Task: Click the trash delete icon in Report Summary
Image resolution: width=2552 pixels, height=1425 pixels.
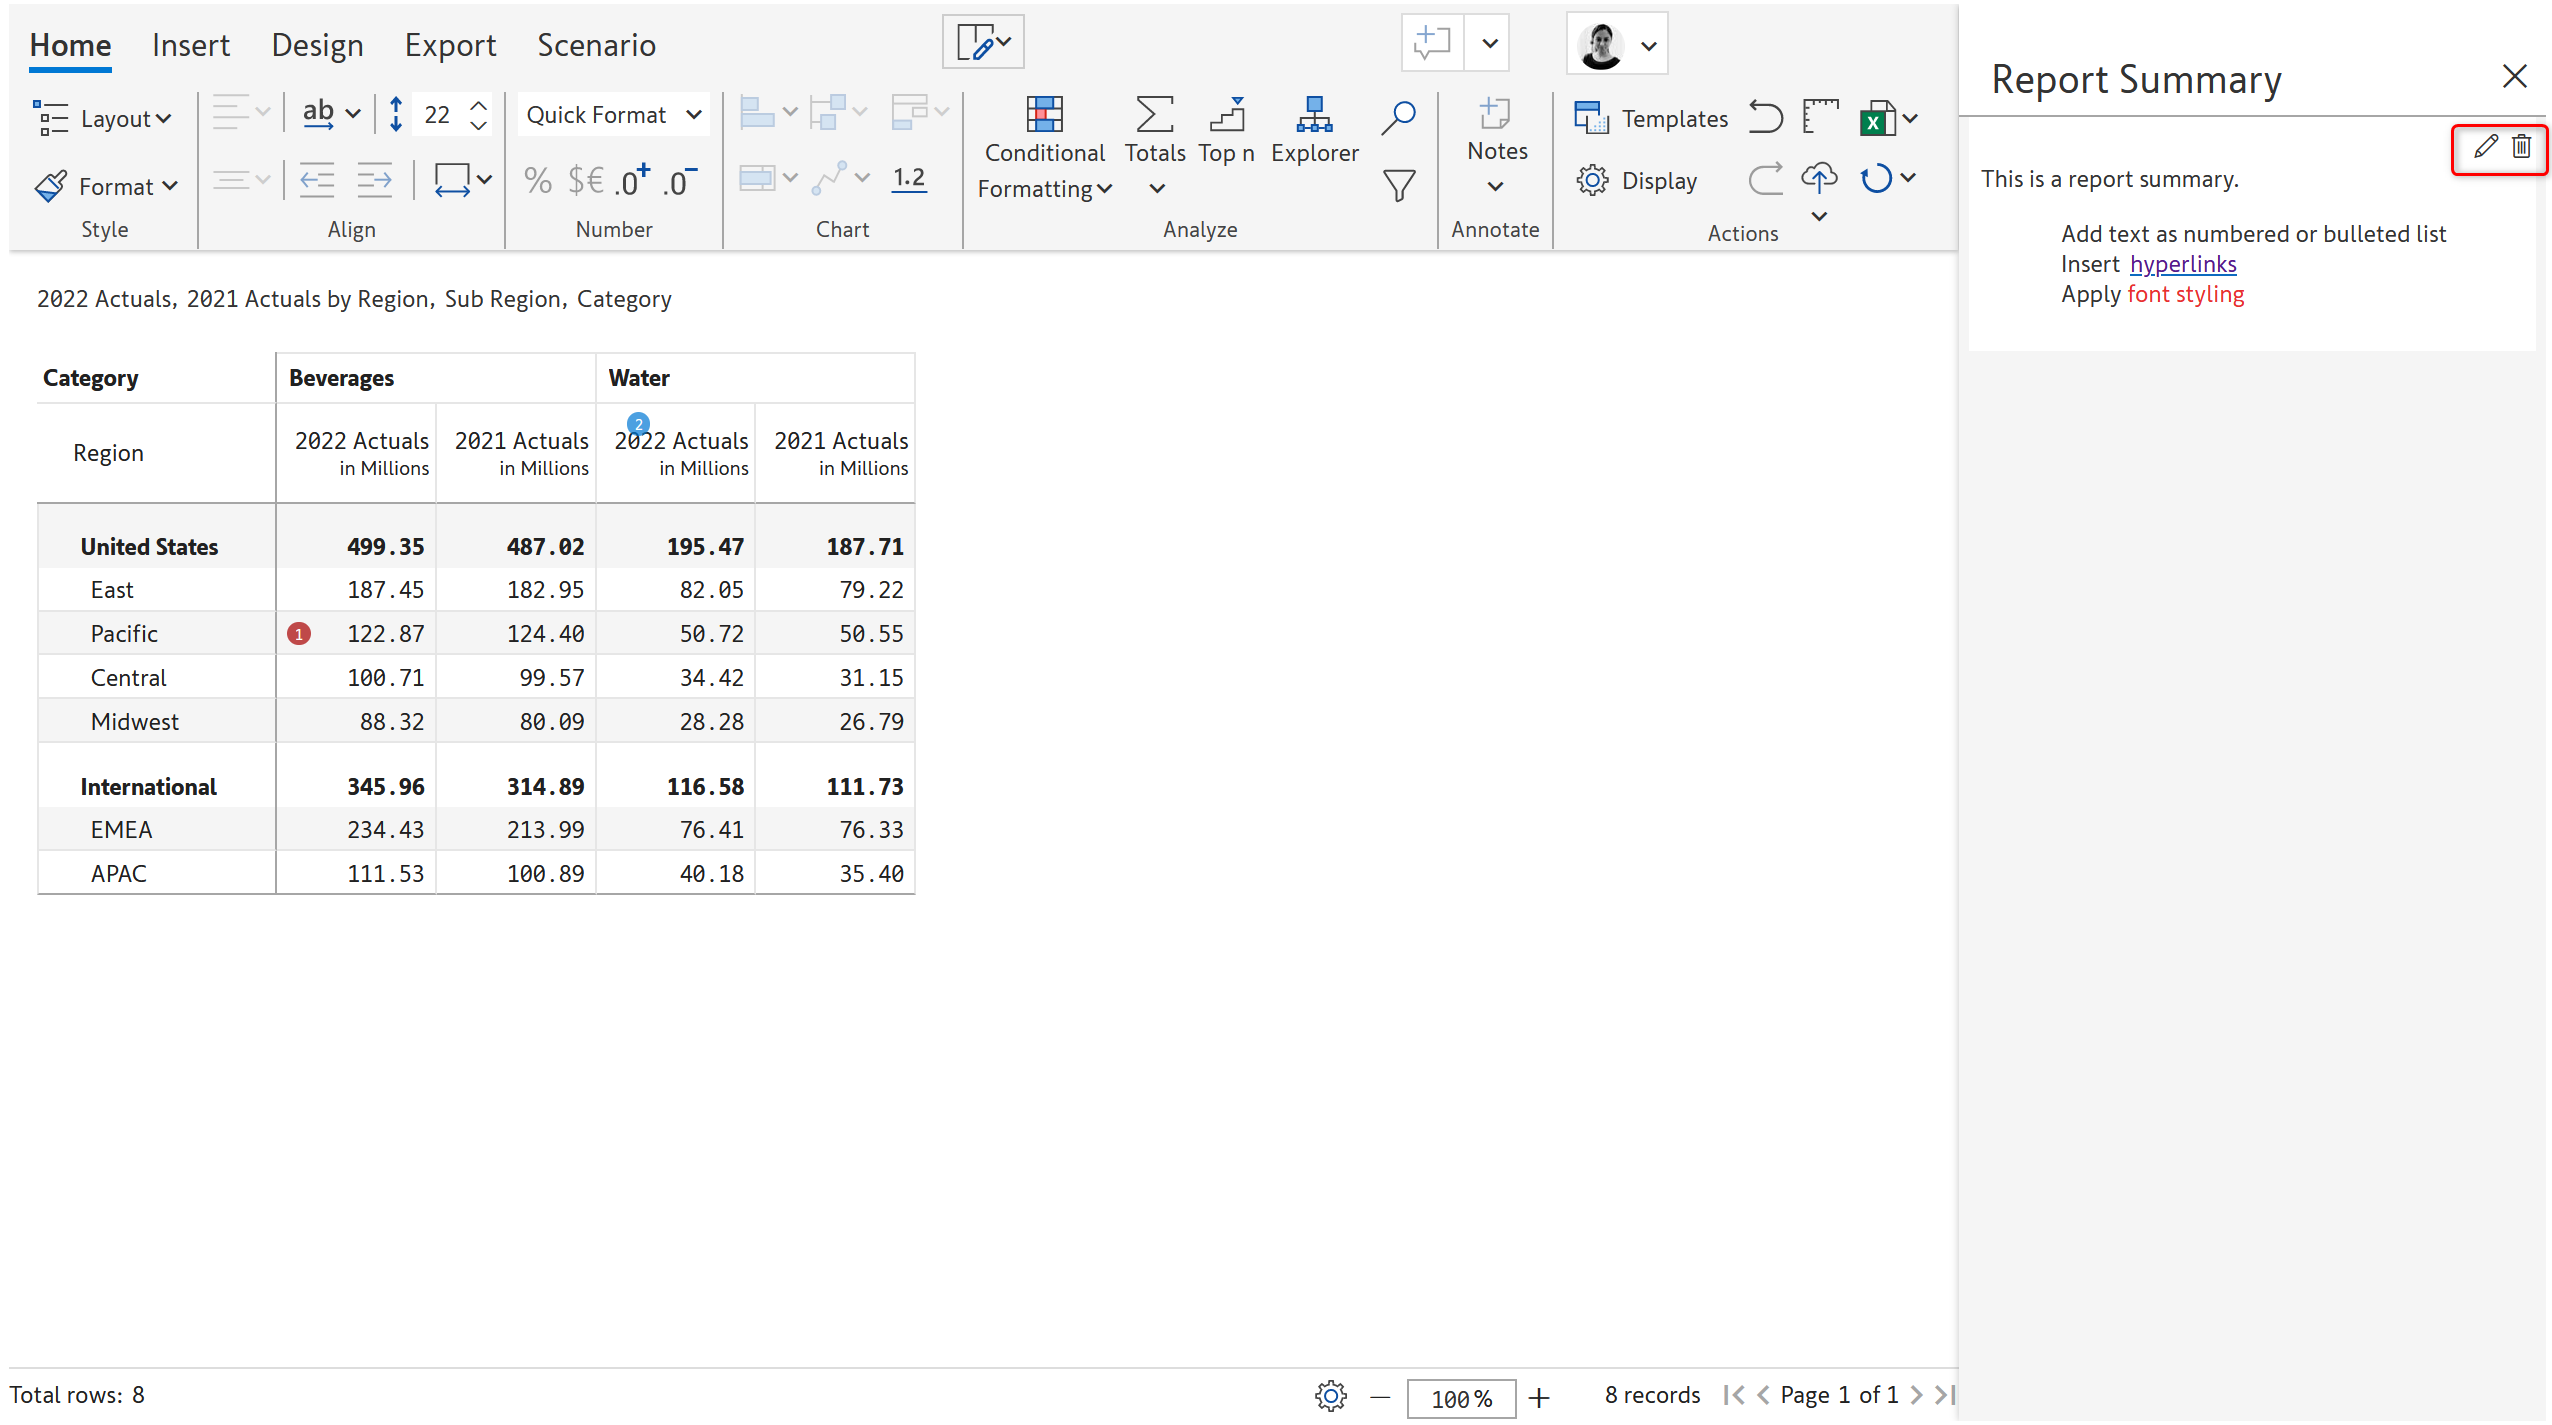Action: coord(2521,147)
